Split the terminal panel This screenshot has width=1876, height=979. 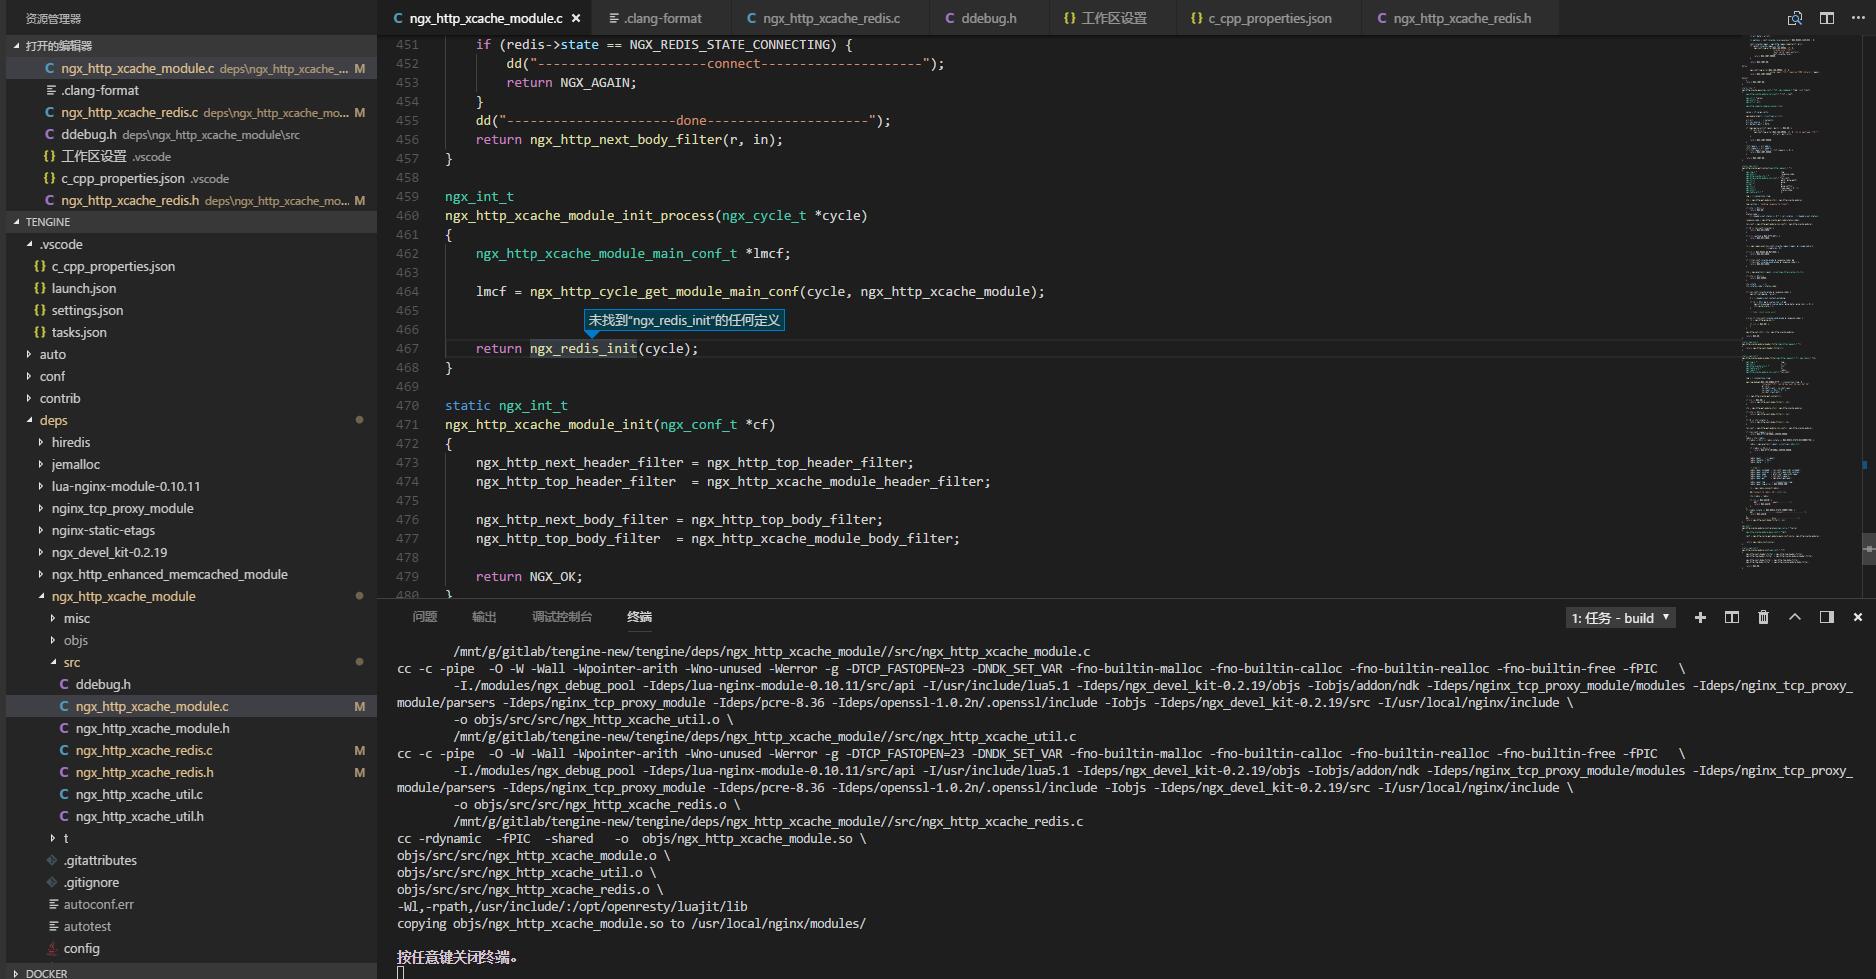click(x=1731, y=617)
